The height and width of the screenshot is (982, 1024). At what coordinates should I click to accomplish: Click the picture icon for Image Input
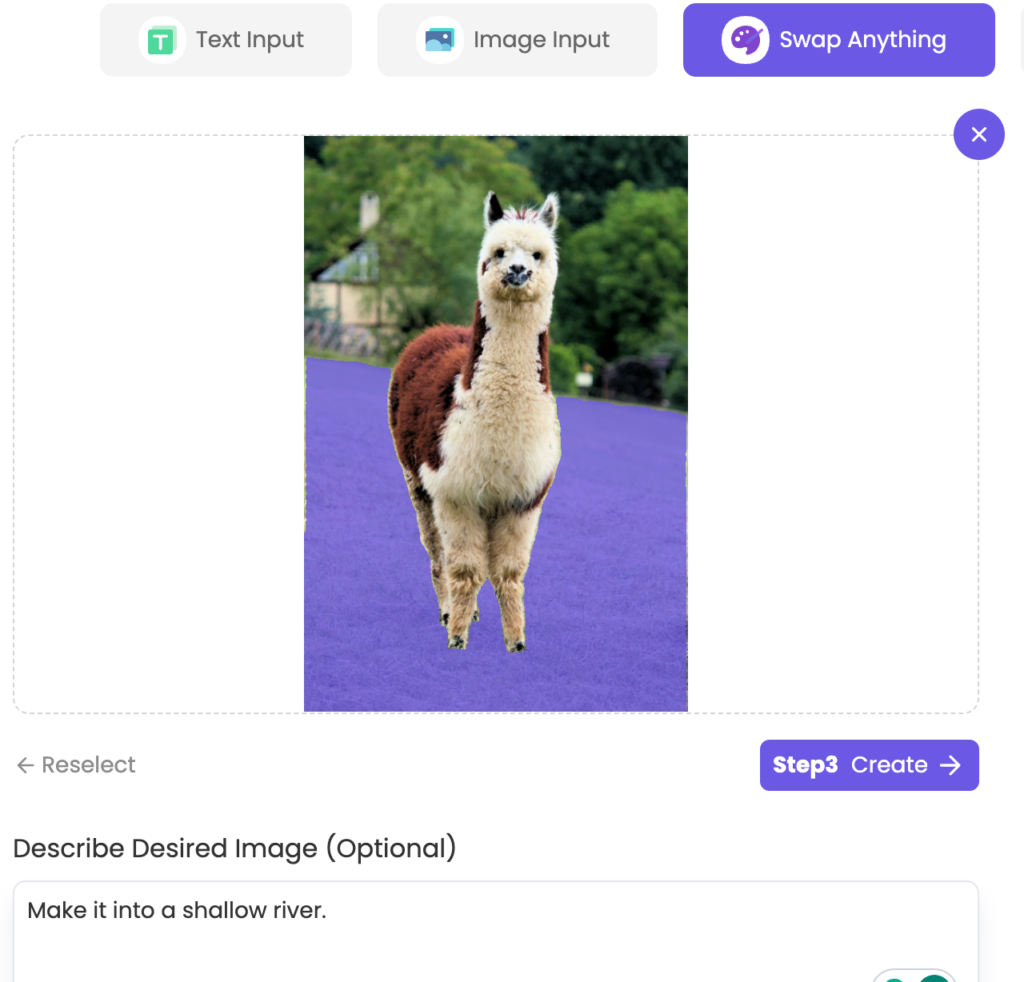click(440, 40)
